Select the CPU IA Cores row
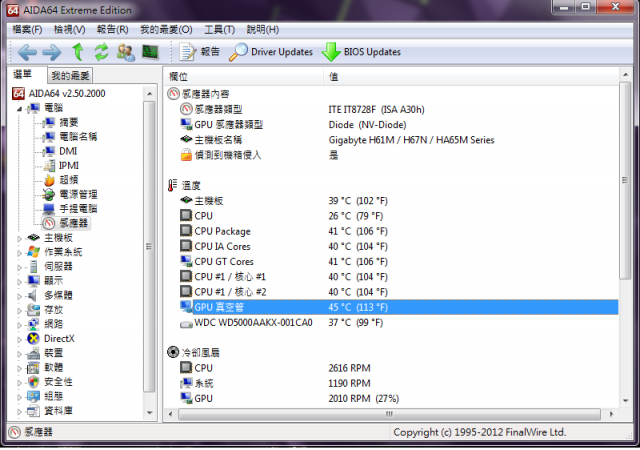640x450 pixels. tap(392, 246)
